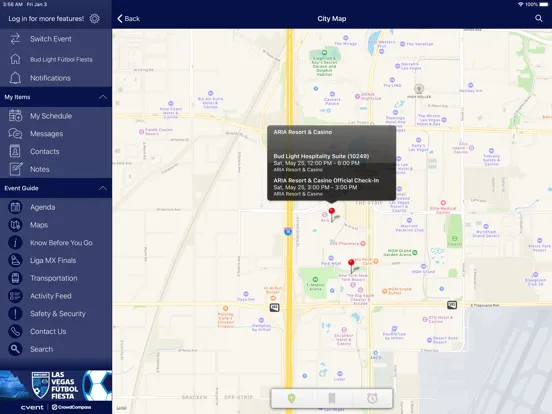Tap the Las Vegas Fútbol Fiesta banner
Image resolution: width=552 pixels, height=414 pixels.
[x=56, y=385]
